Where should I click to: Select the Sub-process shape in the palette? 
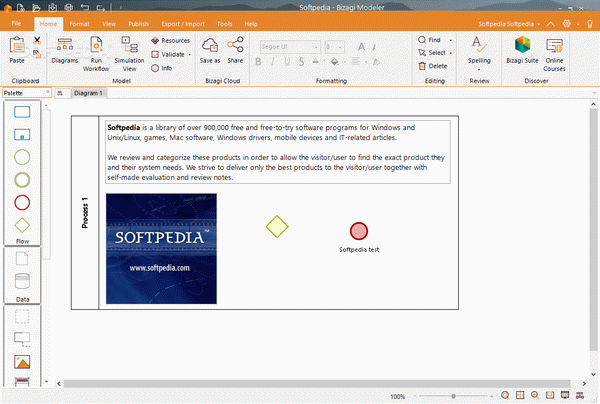click(x=22, y=135)
